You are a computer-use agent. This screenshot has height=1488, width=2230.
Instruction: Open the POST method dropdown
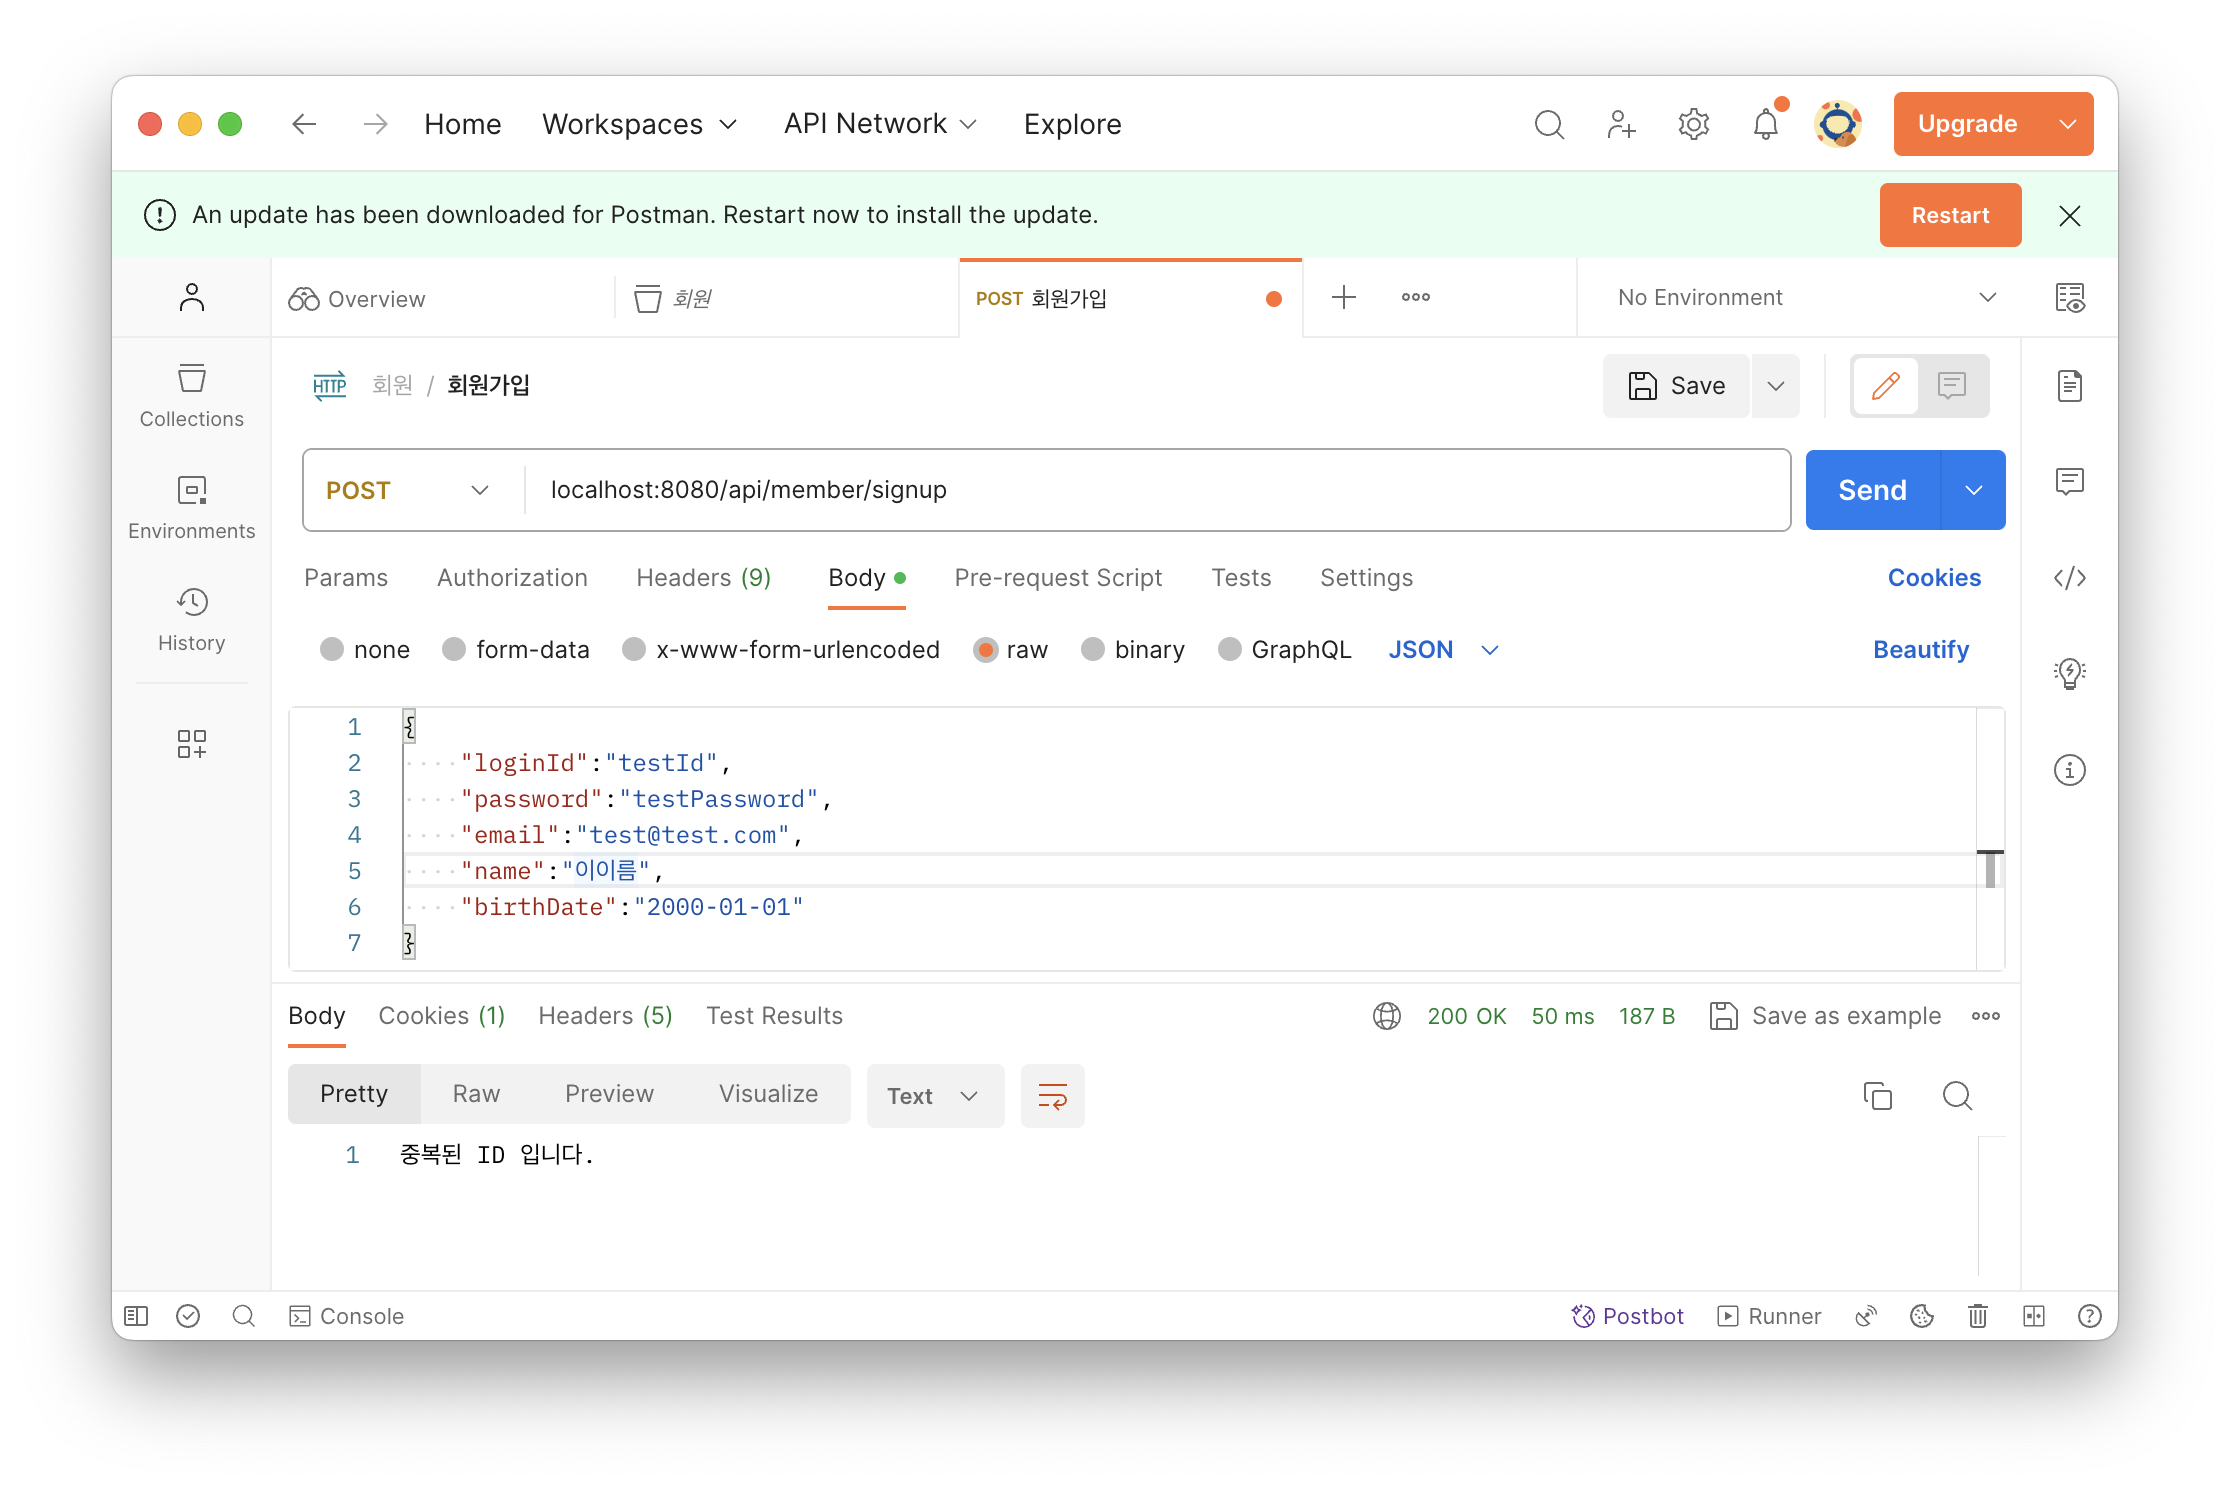[408, 490]
